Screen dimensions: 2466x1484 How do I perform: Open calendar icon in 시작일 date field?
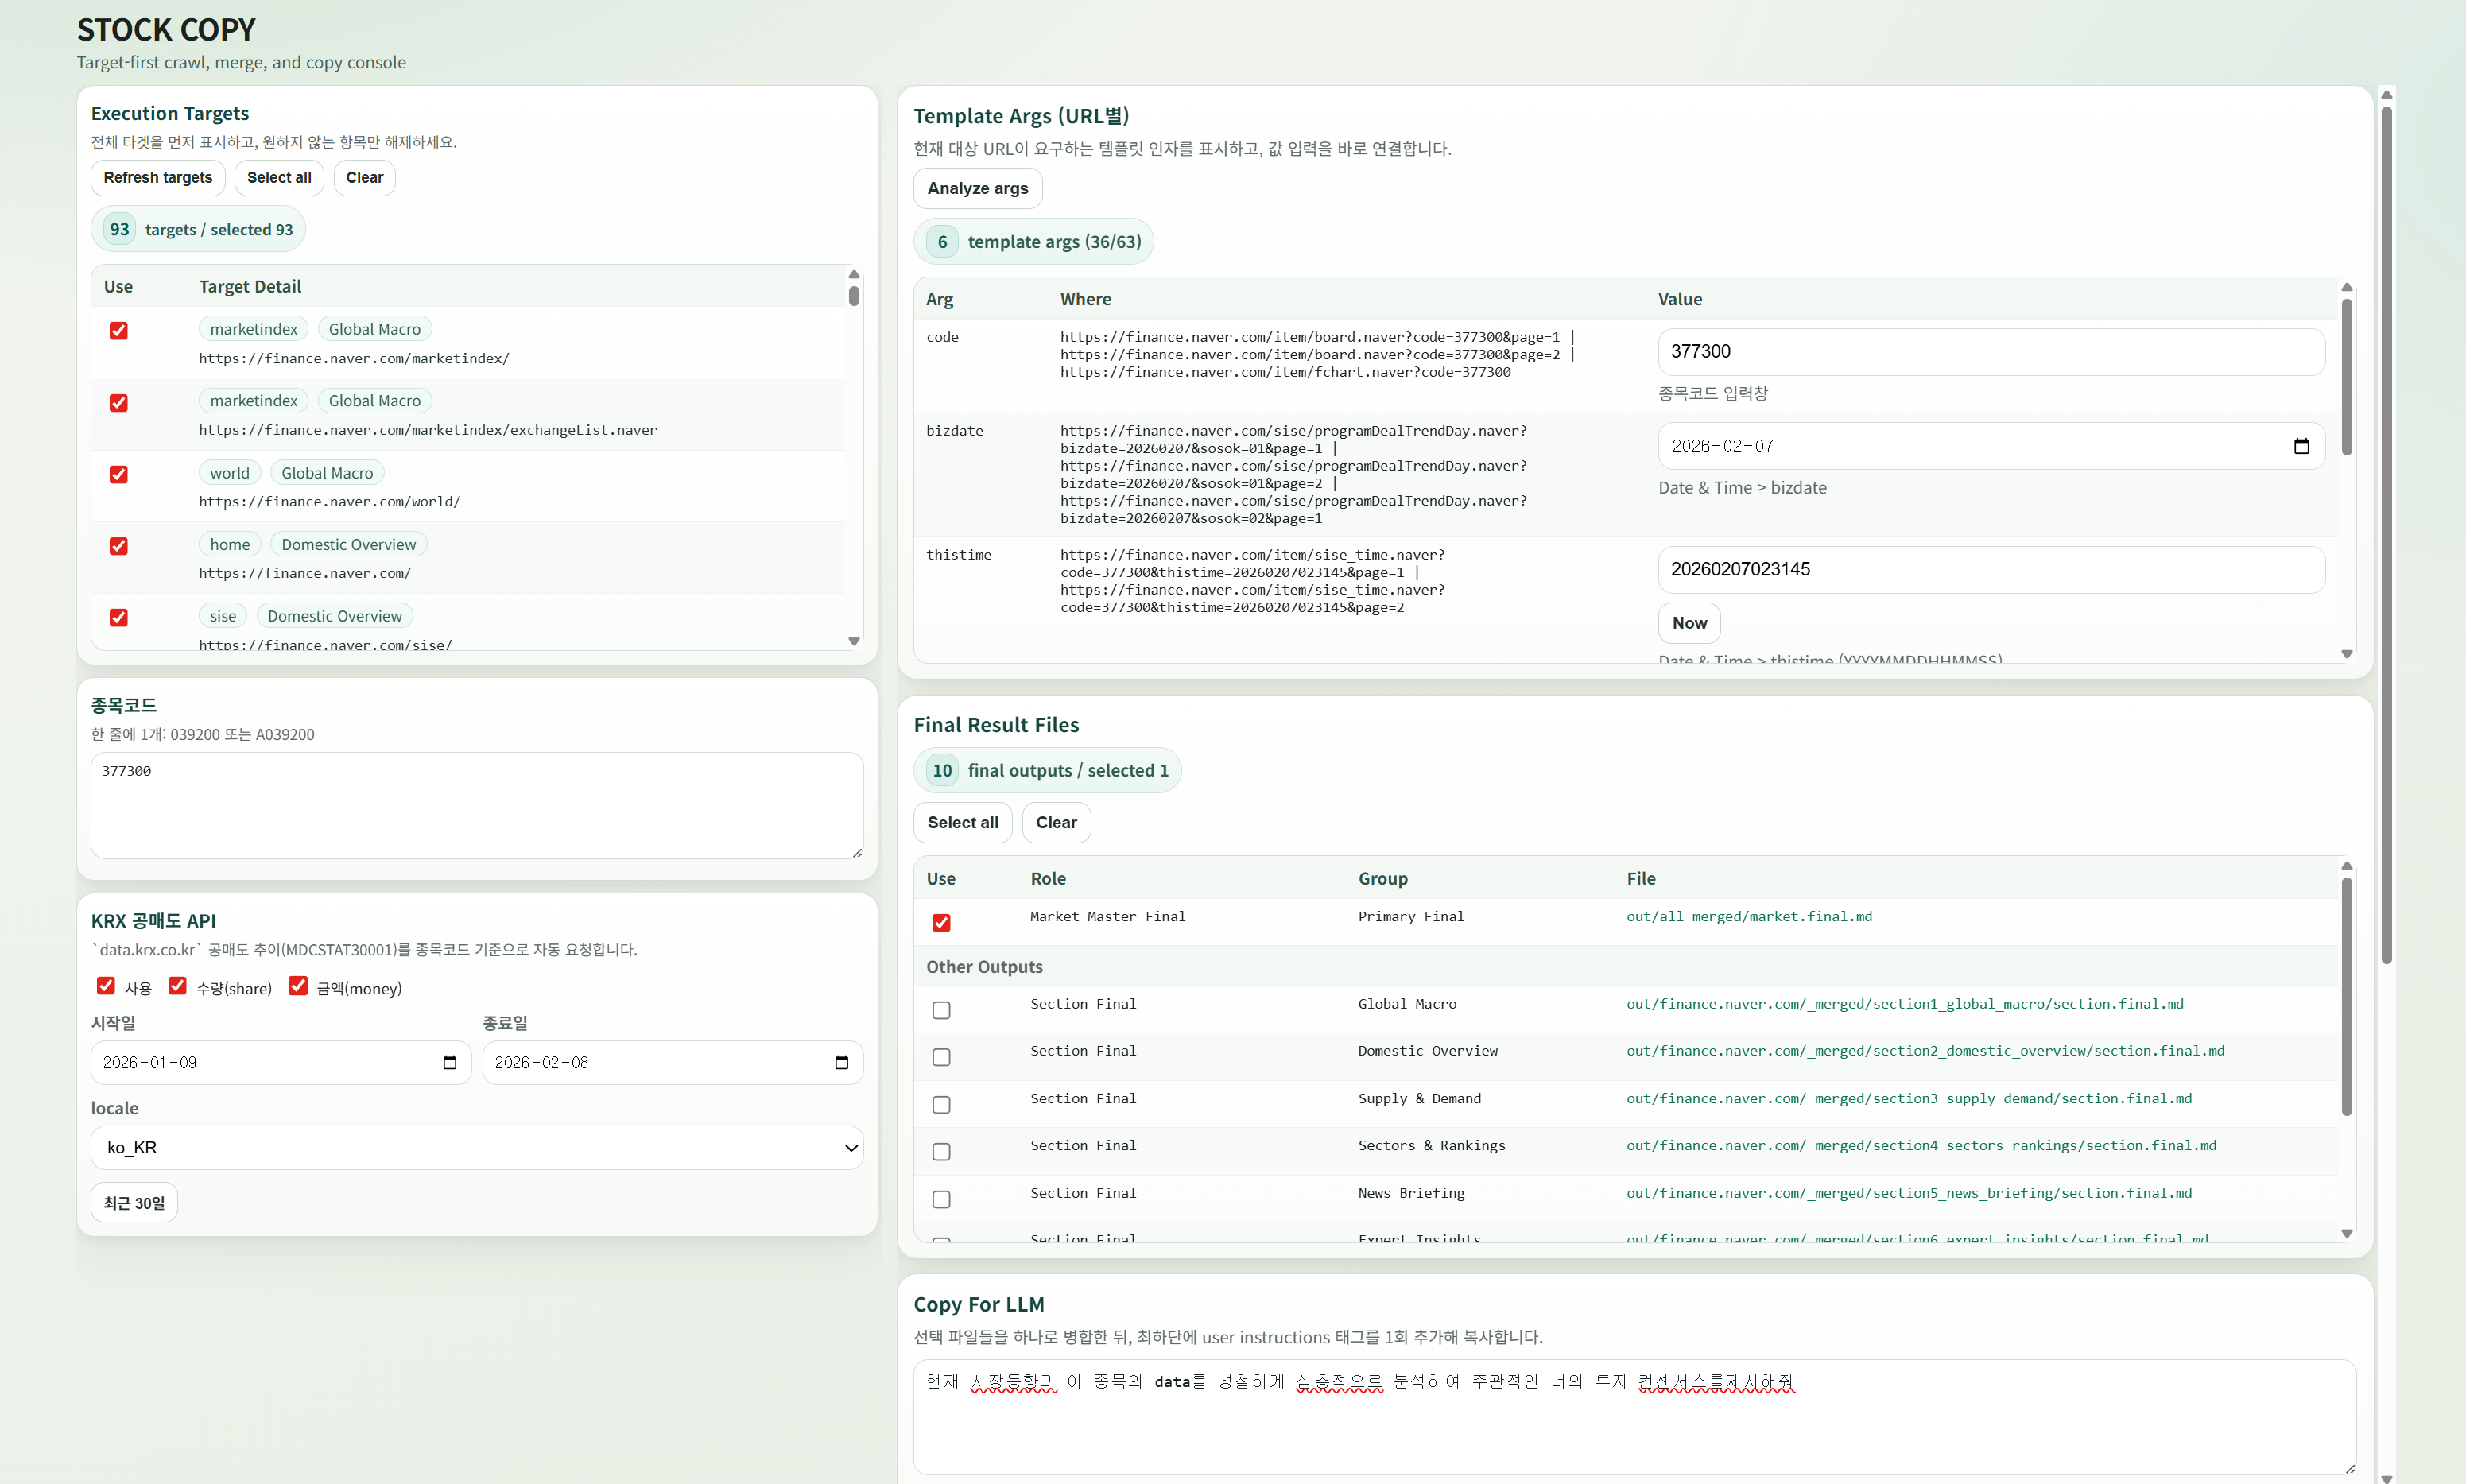(x=450, y=1062)
